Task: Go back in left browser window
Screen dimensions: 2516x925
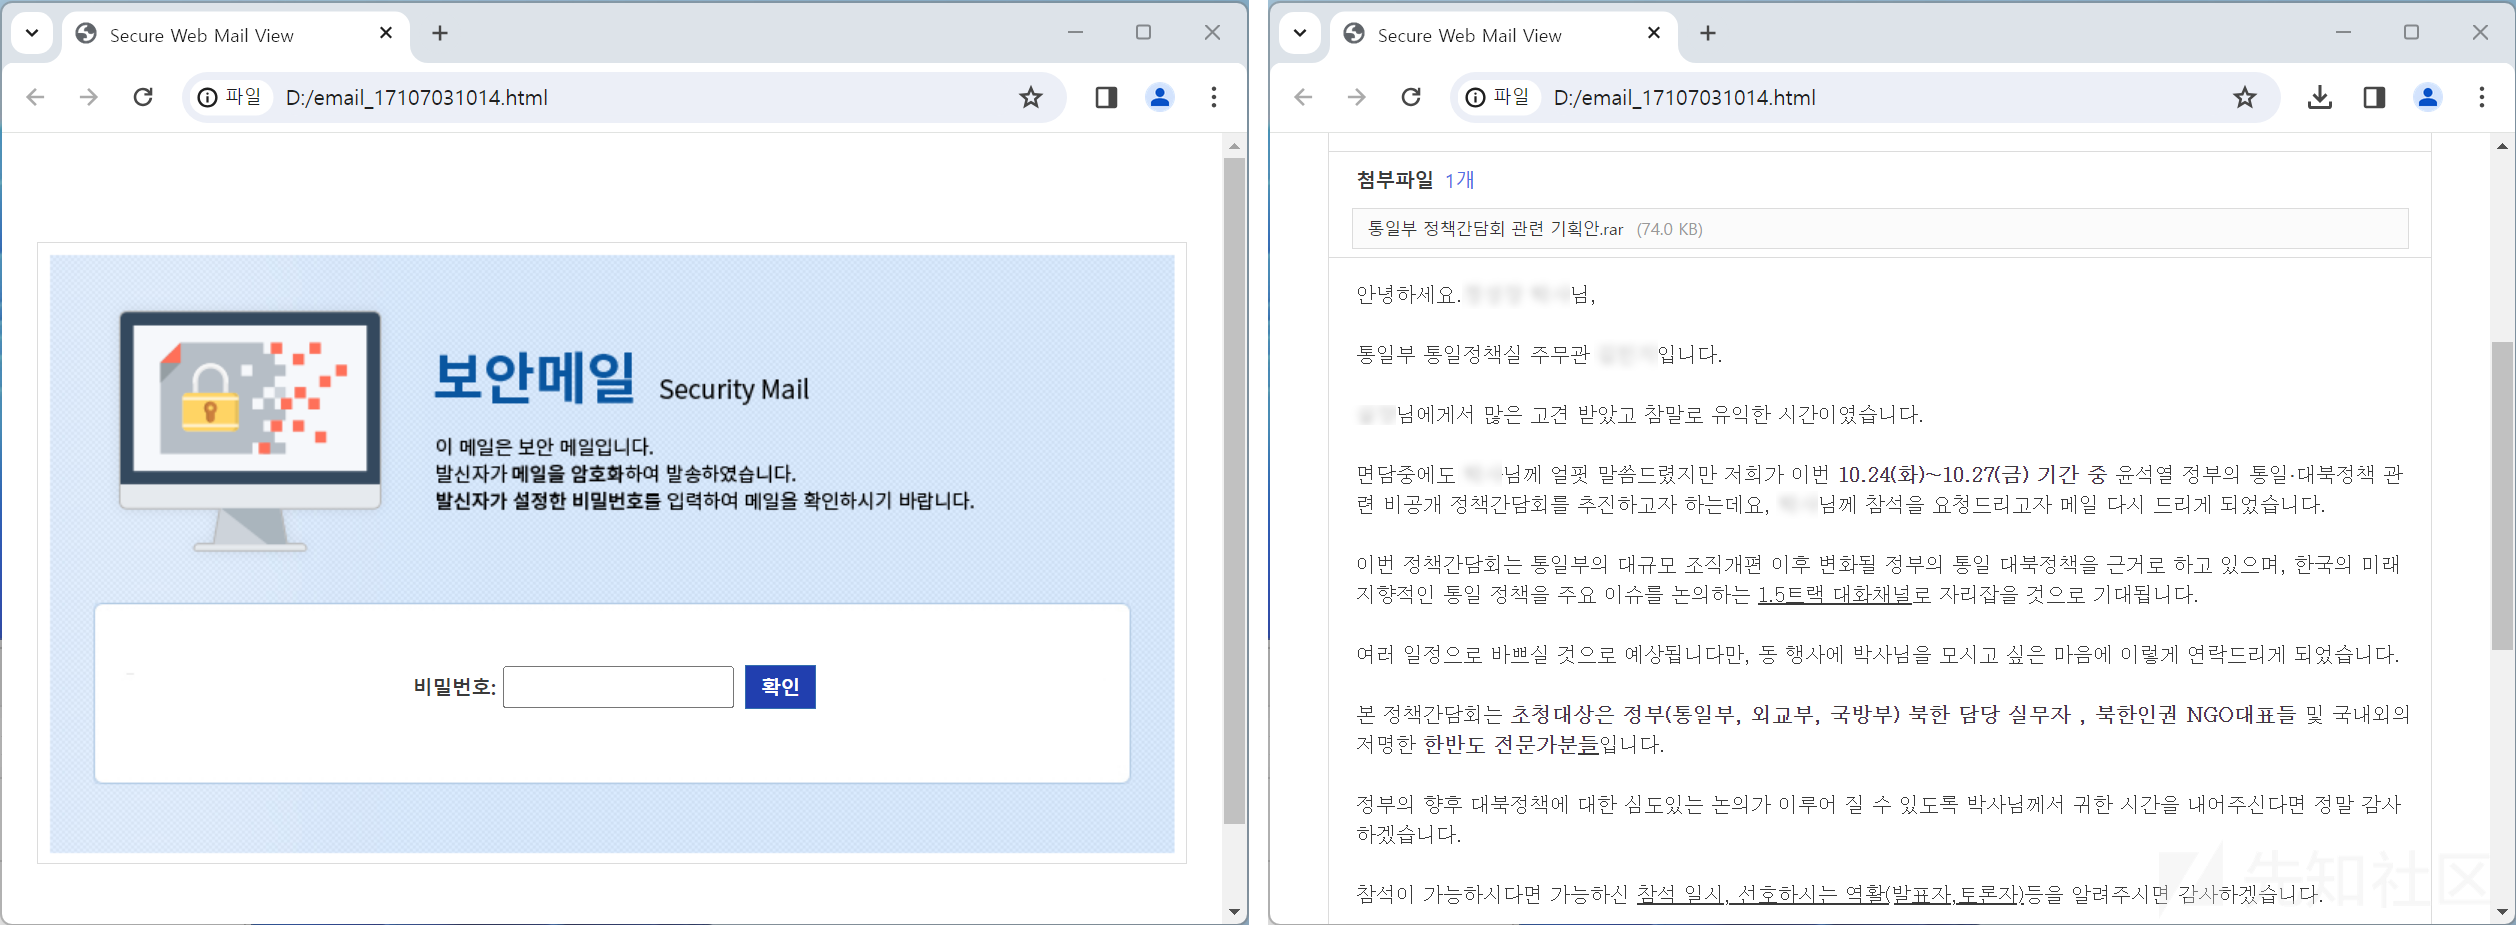Action: (36, 97)
